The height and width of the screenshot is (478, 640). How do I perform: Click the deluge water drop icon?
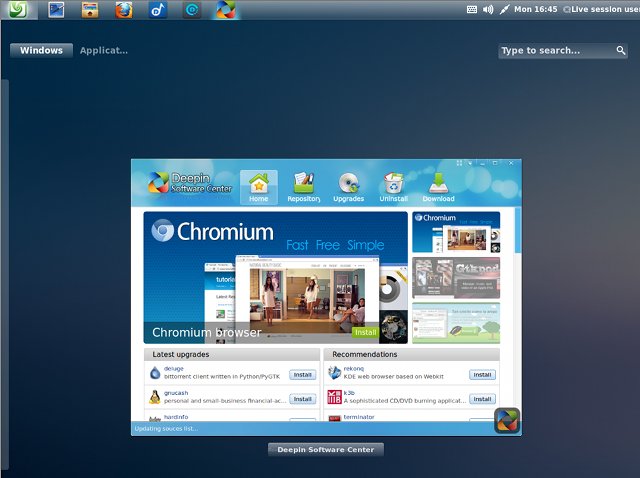(155, 372)
